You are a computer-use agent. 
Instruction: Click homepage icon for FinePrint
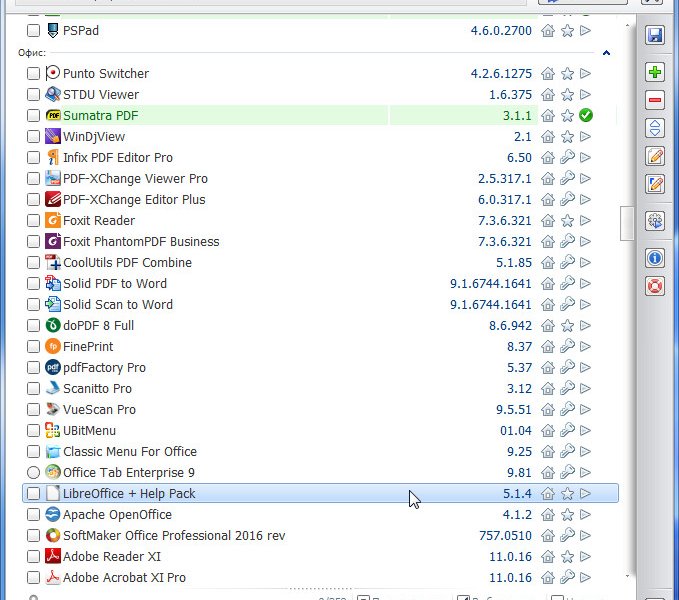(548, 347)
